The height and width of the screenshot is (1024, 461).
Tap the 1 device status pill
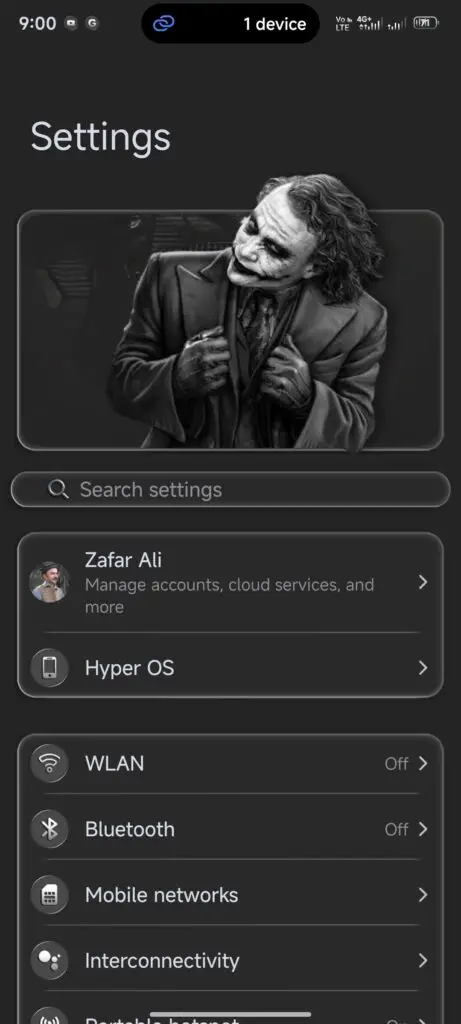tap(230, 24)
